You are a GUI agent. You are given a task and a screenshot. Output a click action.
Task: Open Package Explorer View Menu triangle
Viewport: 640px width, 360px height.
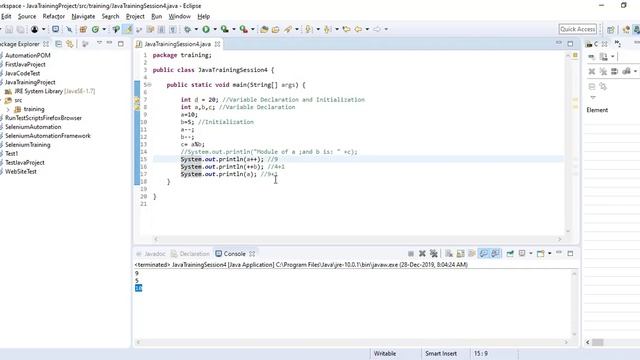point(99,43)
